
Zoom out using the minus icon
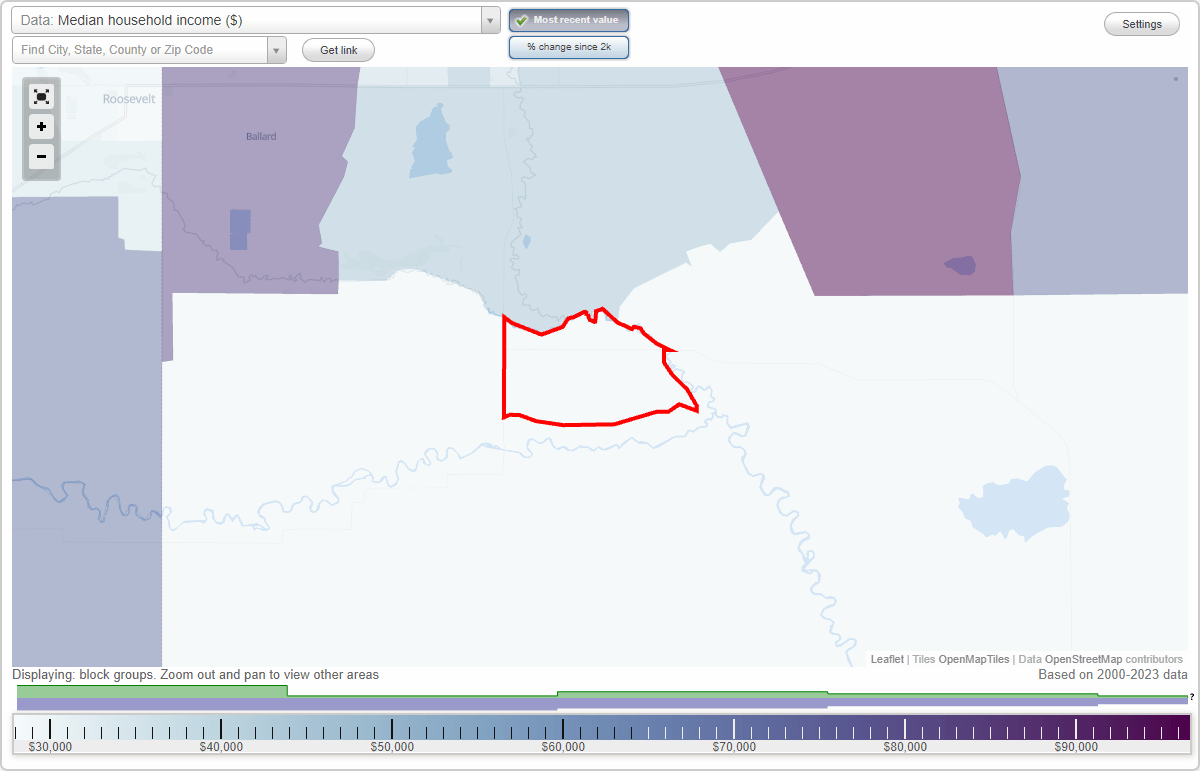click(41, 157)
